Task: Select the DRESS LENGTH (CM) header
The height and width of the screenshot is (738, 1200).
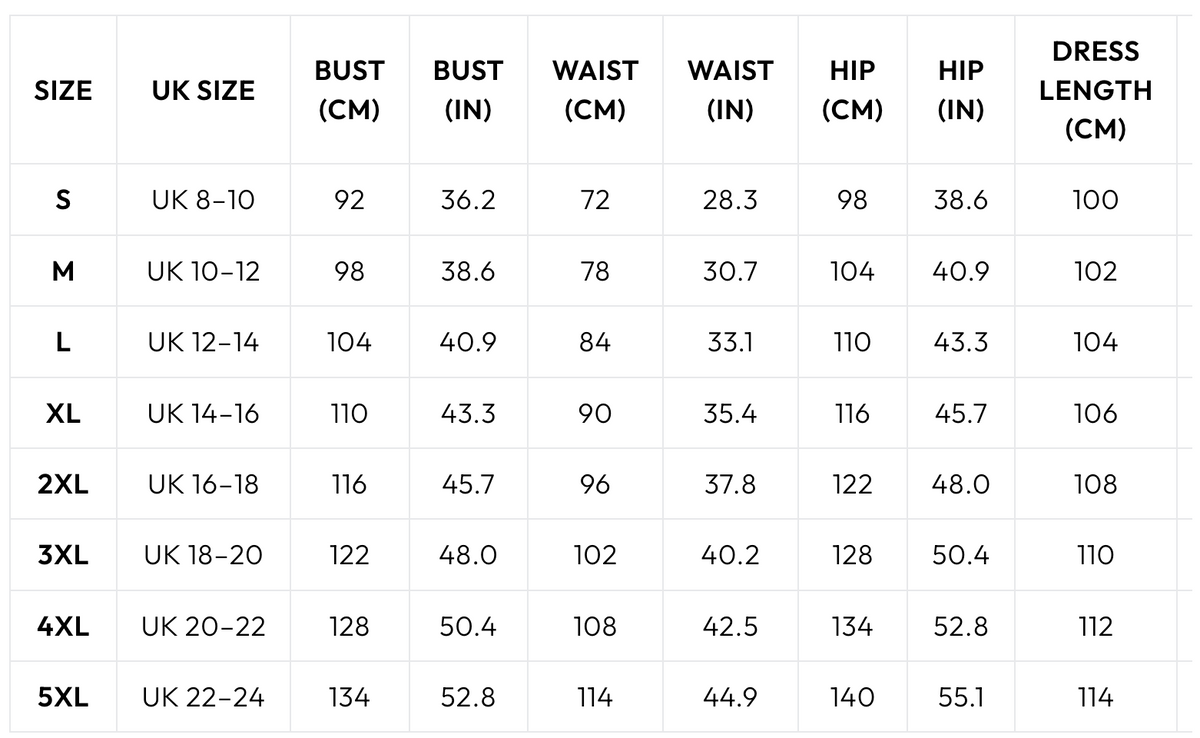Action: click(1095, 90)
